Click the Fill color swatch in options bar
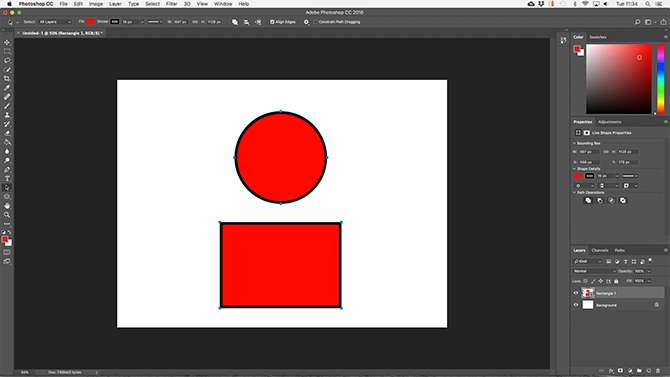Image resolution: width=670 pixels, height=377 pixels. [x=90, y=22]
